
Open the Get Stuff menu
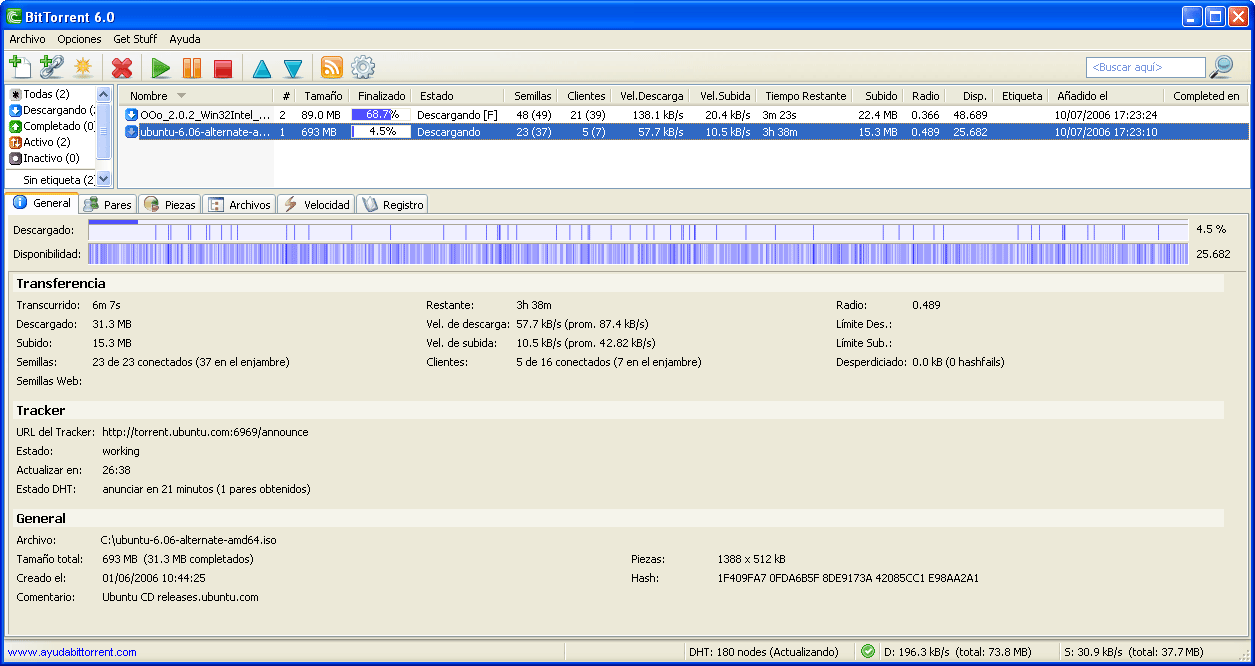pyautogui.click(x=135, y=39)
